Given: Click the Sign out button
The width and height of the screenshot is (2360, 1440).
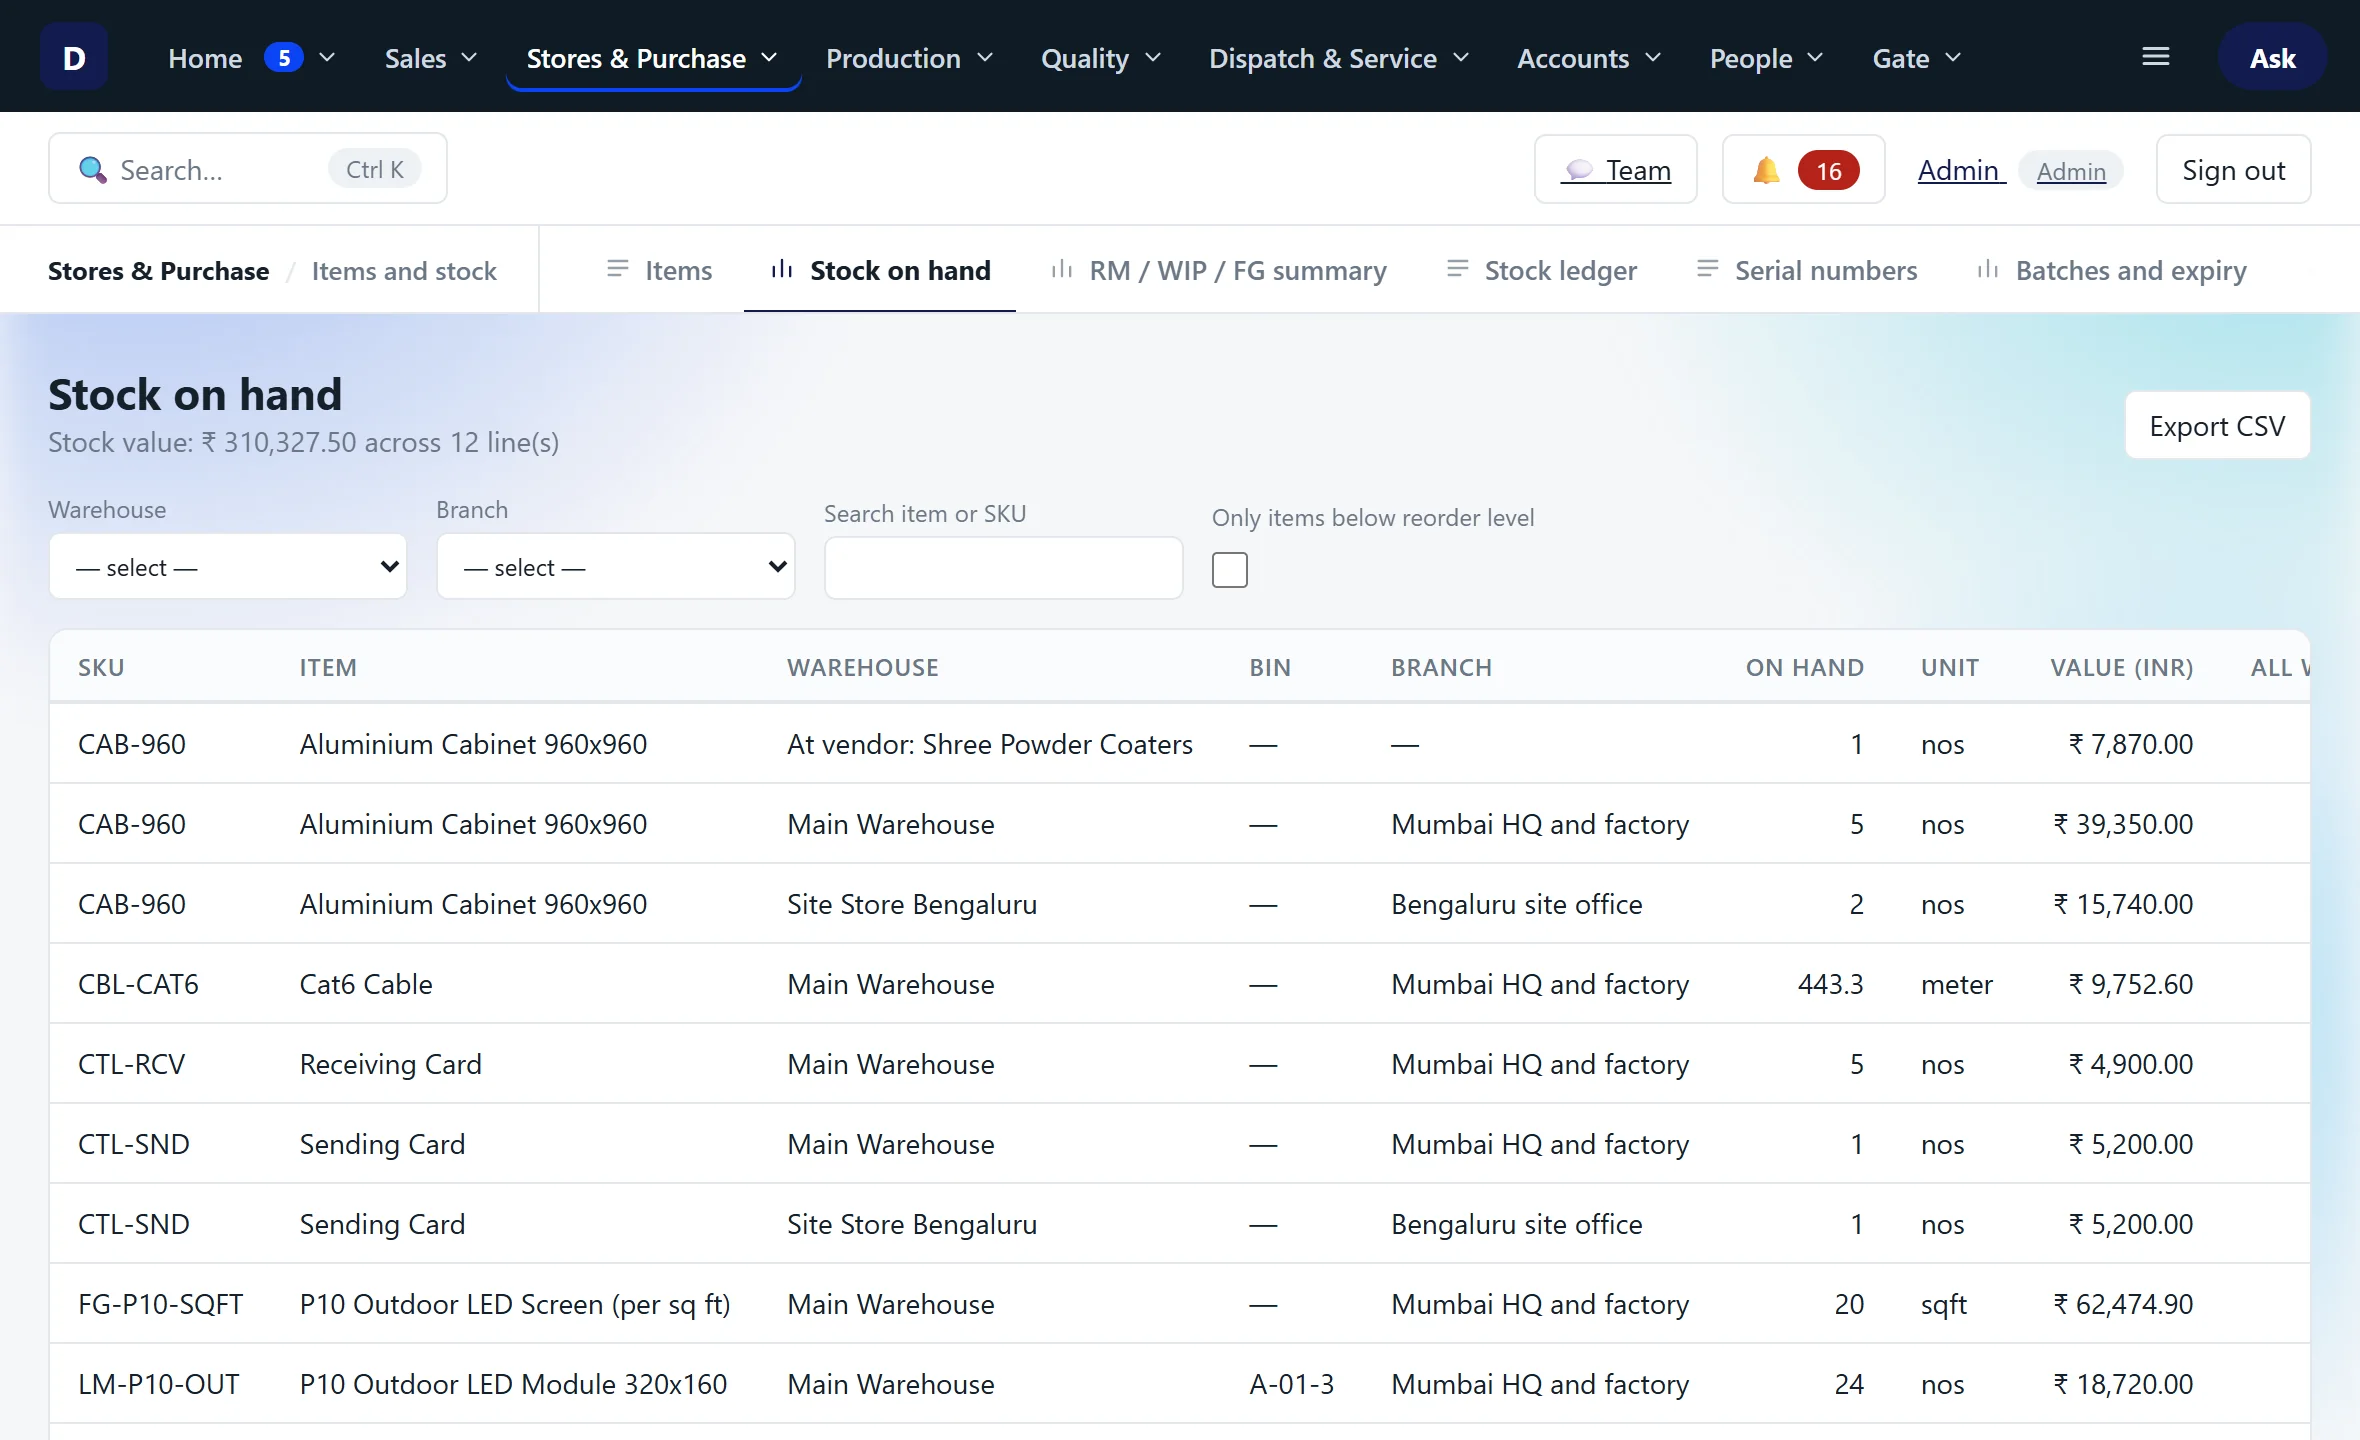Looking at the screenshot, I should tap(2233, 170).
